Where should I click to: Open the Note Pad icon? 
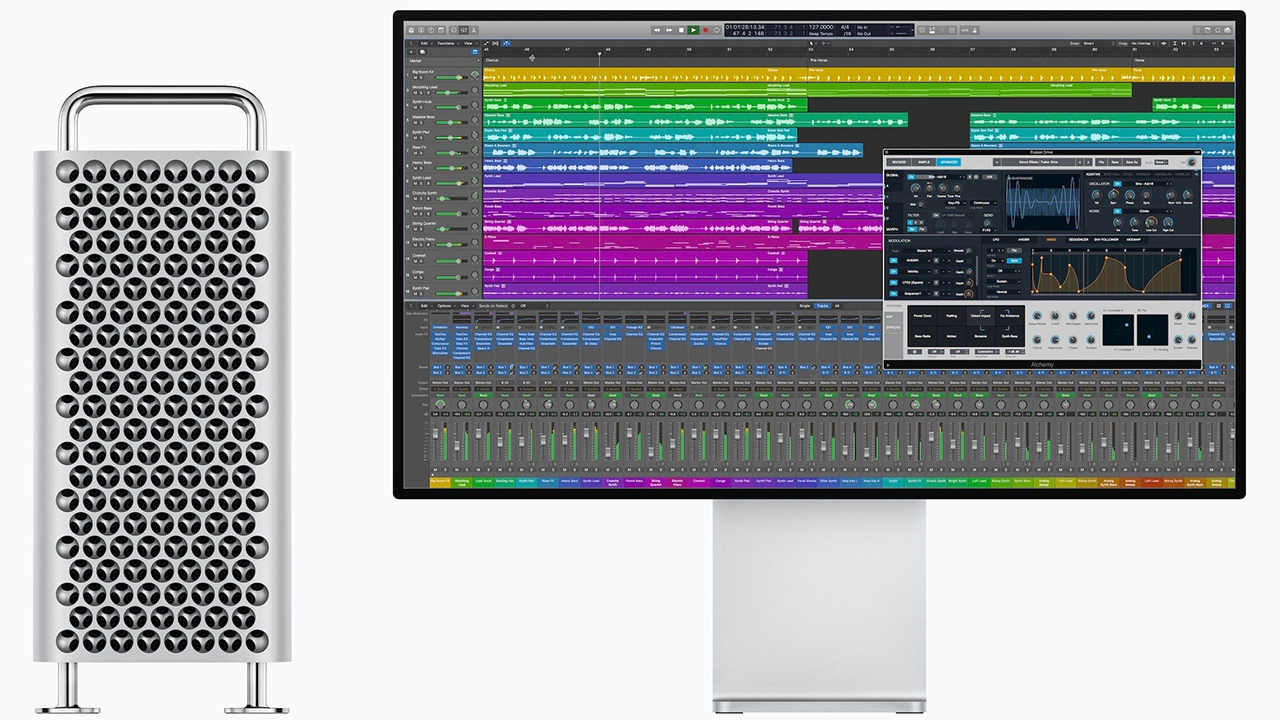tap(1207, 30)
